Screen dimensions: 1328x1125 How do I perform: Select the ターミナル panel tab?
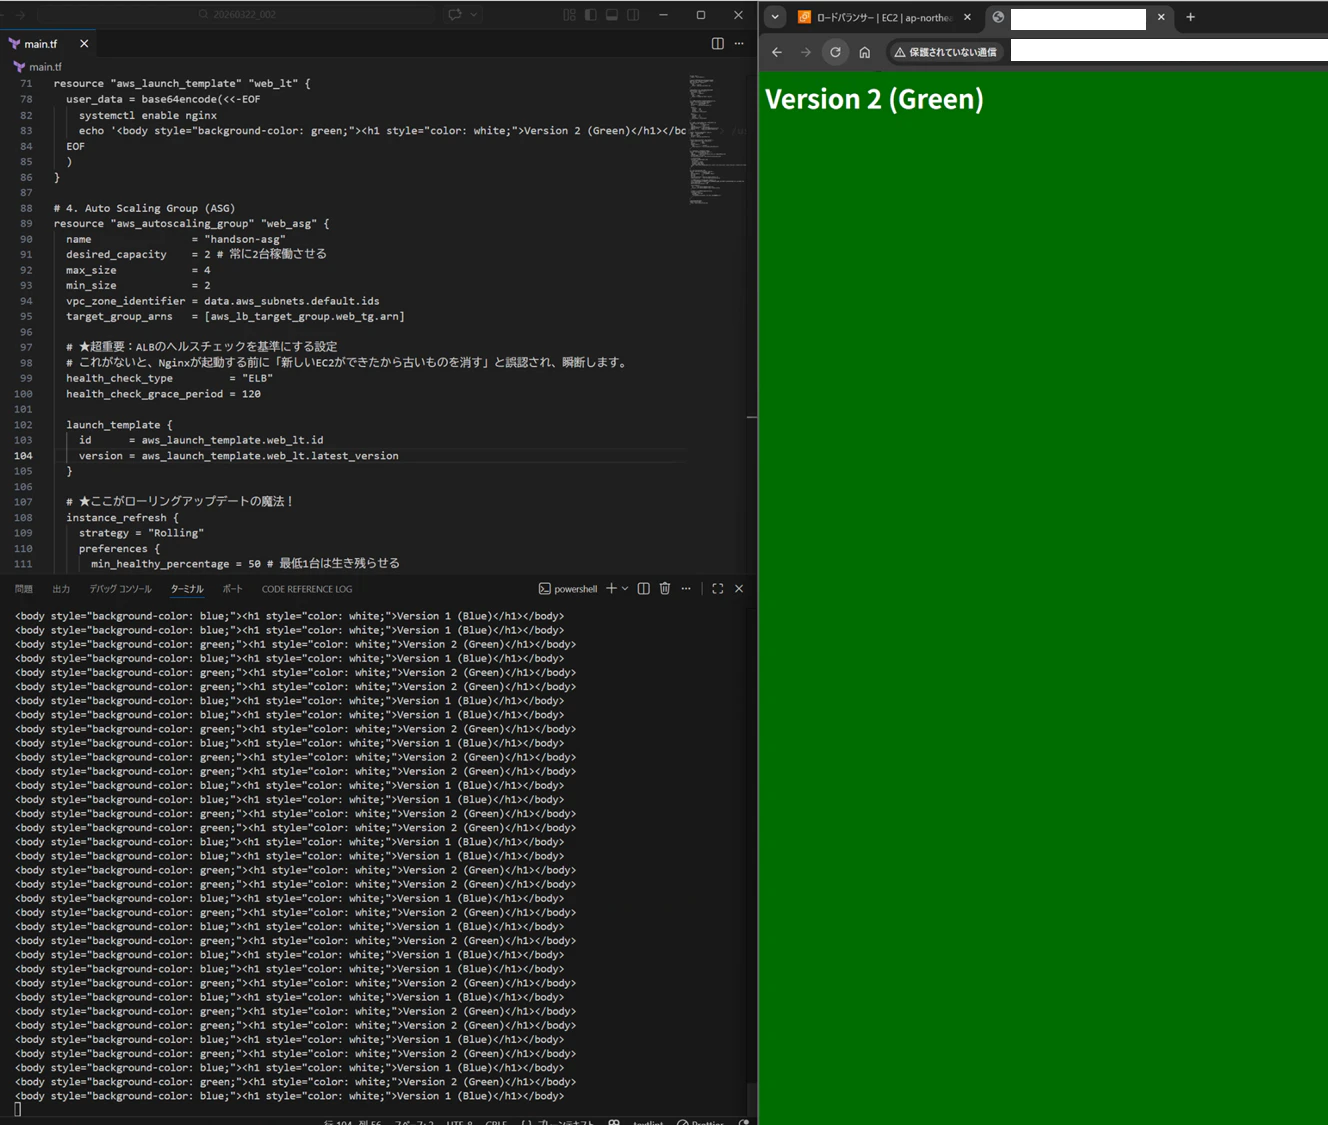186,589
